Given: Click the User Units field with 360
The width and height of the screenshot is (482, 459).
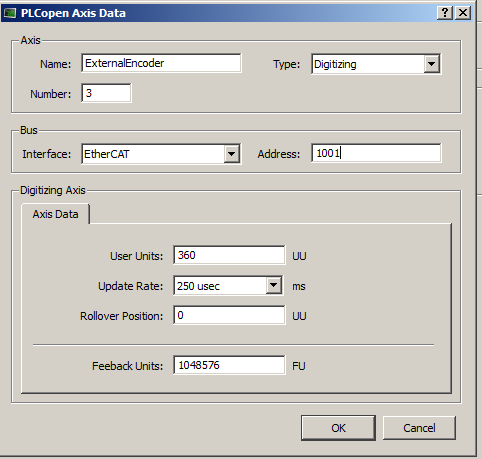Looking at the screenshot, I should (229, 255).
